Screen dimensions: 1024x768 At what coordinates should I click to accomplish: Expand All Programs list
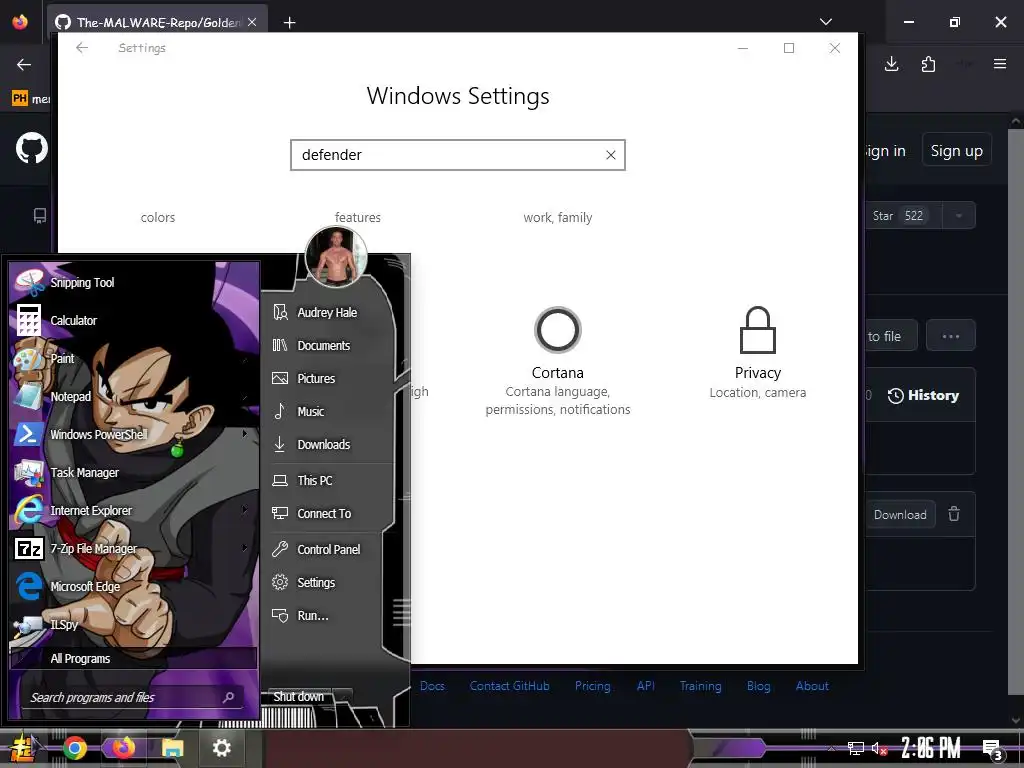tap(133, 658)
